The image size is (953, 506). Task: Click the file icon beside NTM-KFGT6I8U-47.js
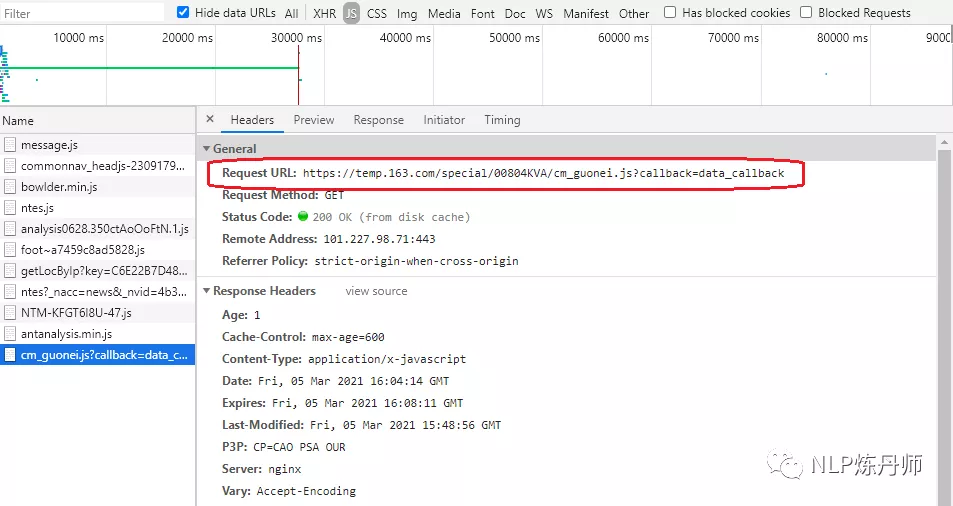click(x=10, y=313)
